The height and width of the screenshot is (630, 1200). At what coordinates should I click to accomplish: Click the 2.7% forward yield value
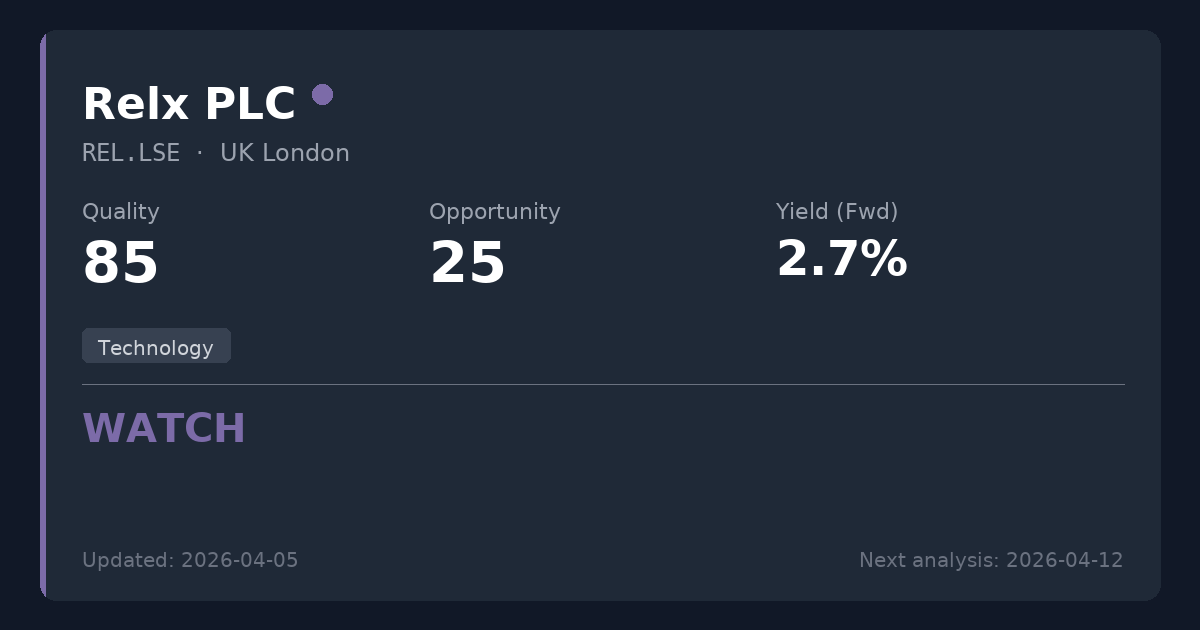[x=841, y=260]
